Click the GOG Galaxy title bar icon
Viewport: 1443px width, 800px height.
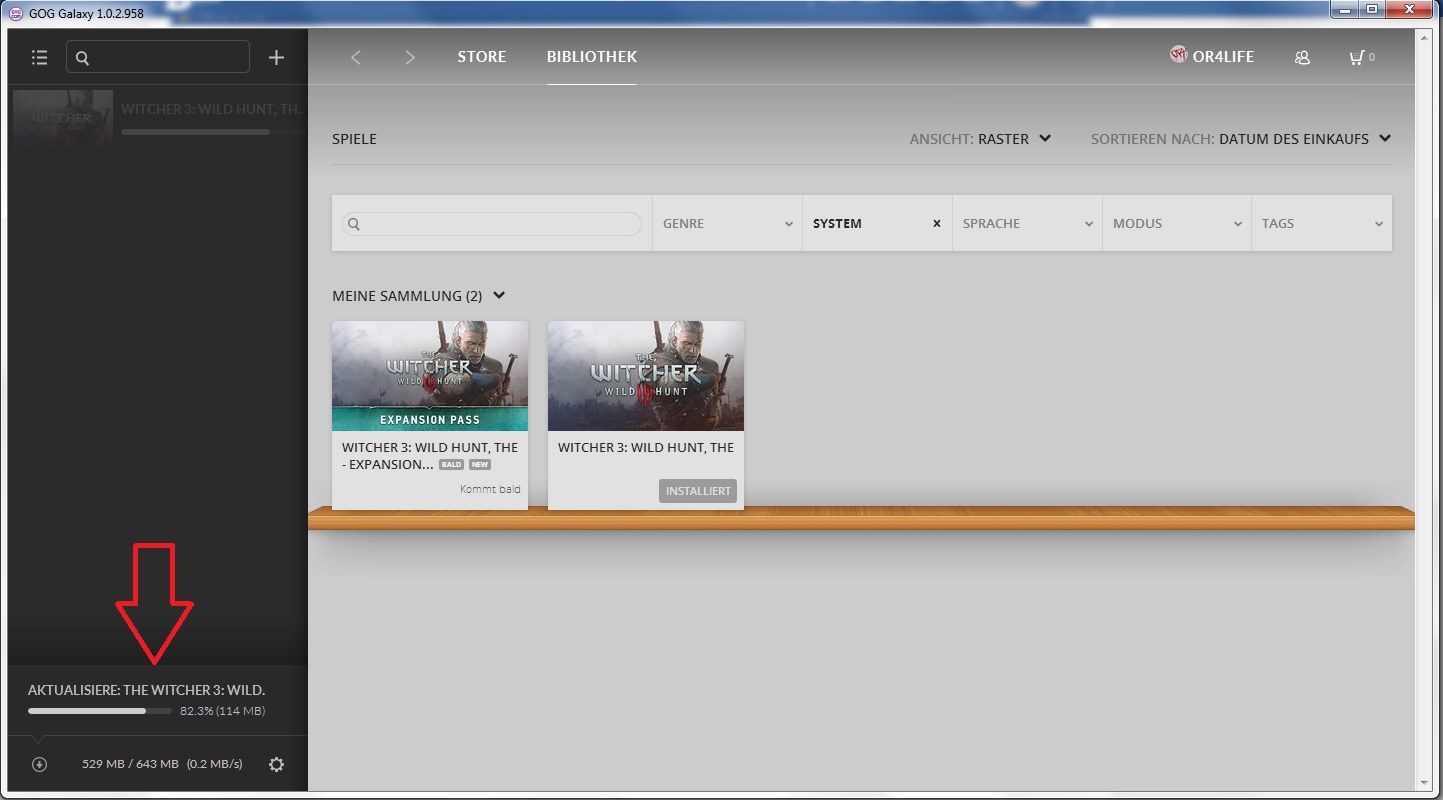[x=16, y=12]
